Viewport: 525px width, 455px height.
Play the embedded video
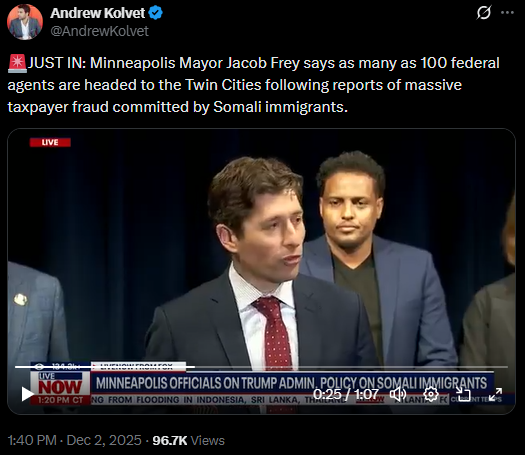tap(27, 394)
